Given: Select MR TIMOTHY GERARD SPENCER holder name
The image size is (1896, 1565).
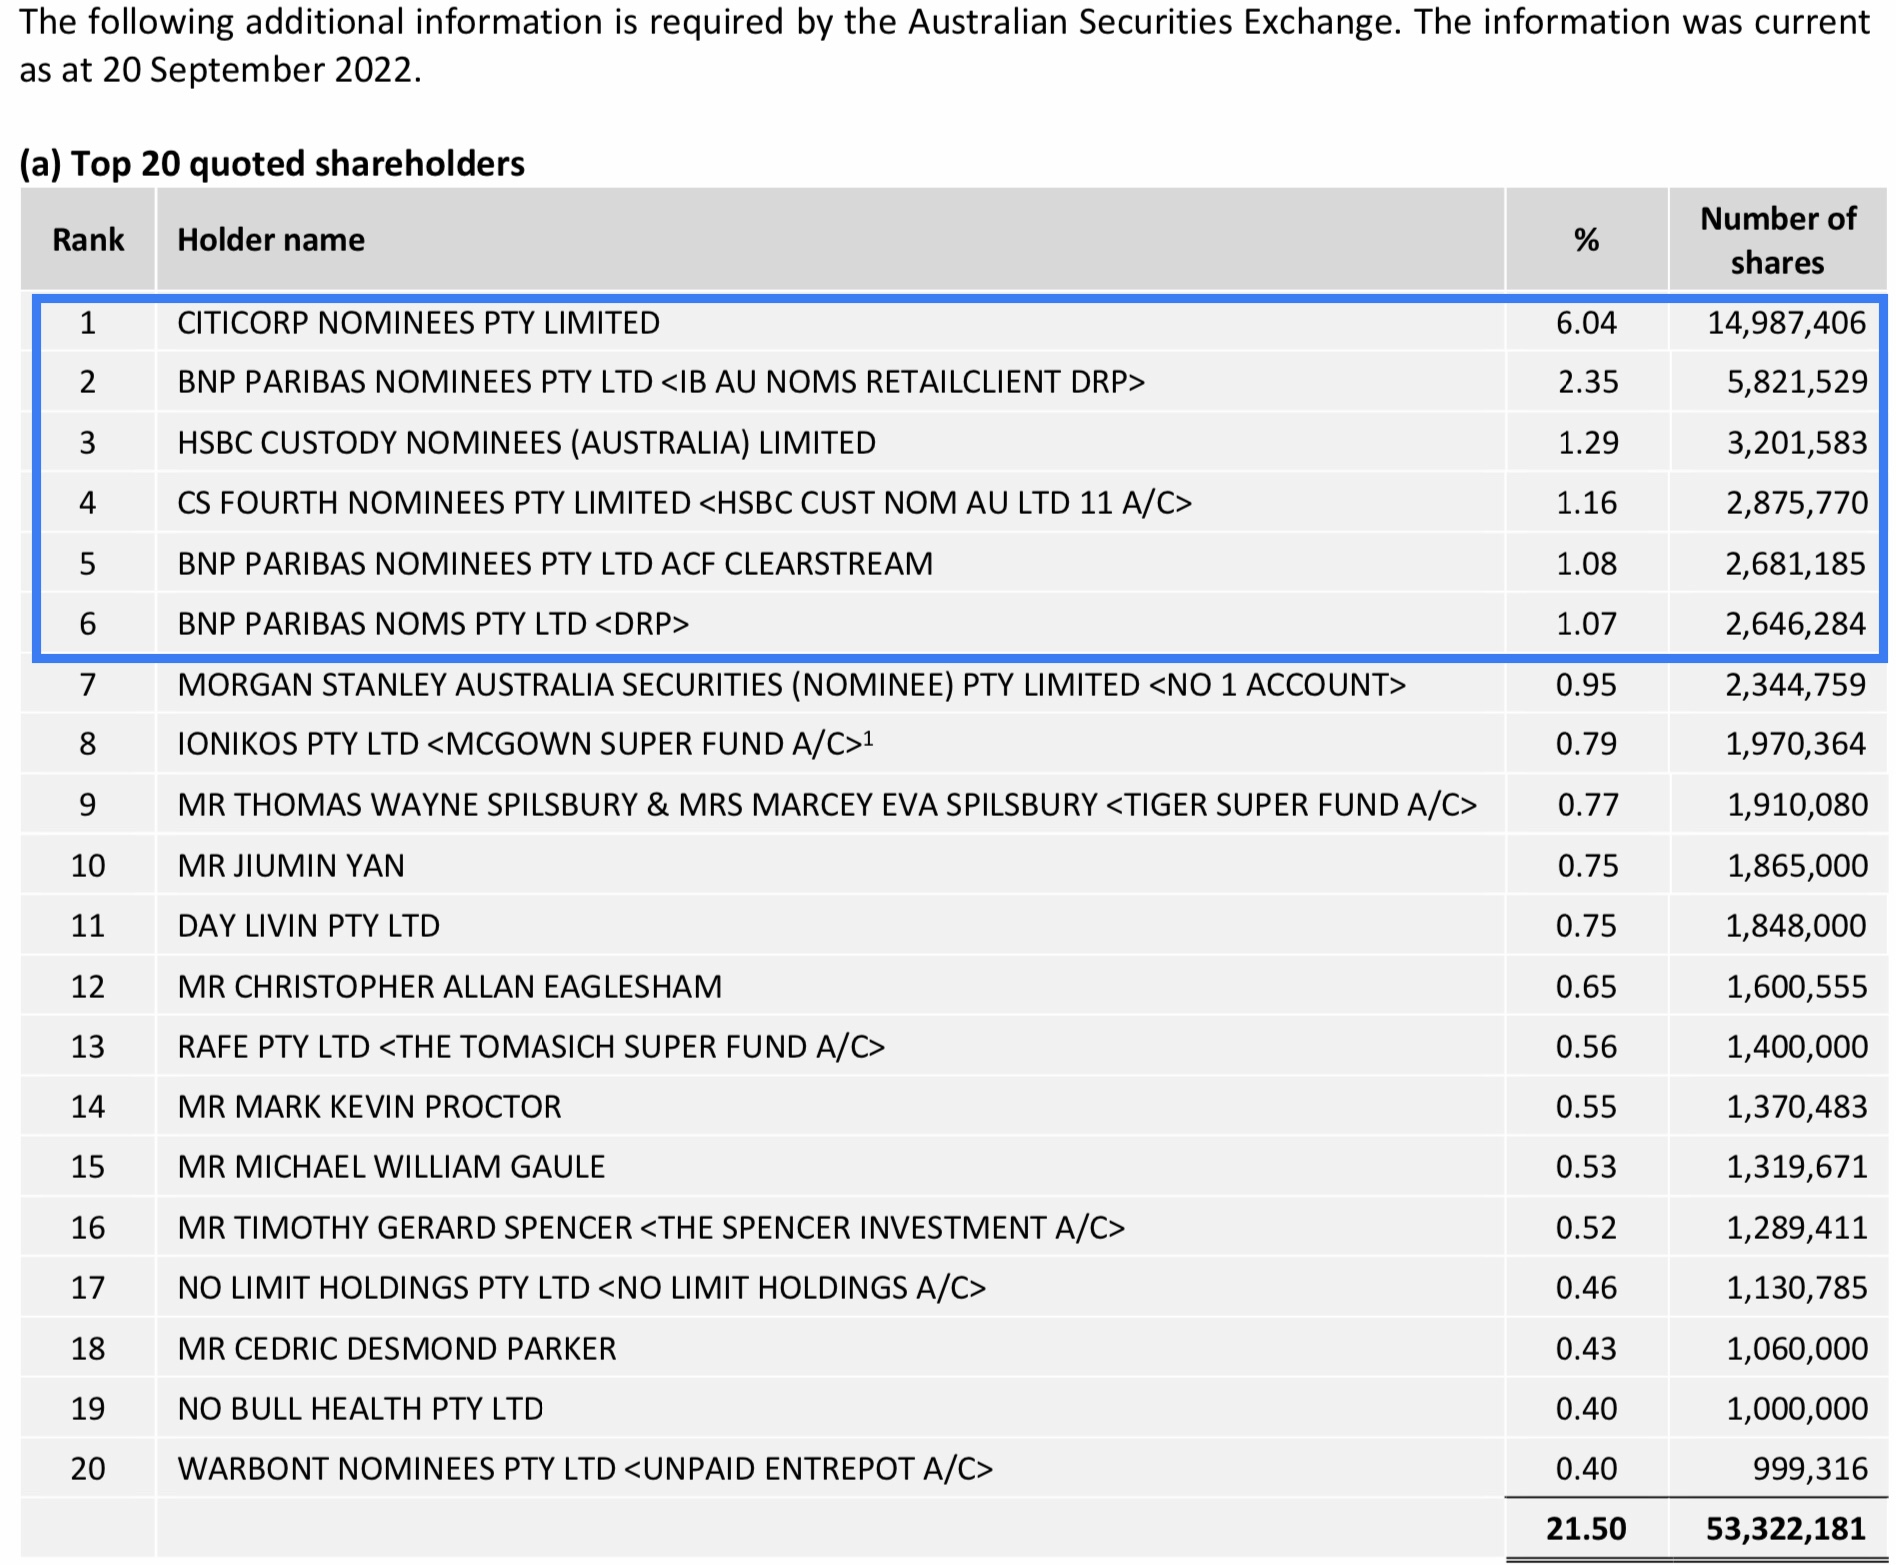Looking at the screenshot, I should tap(651, 1228).
